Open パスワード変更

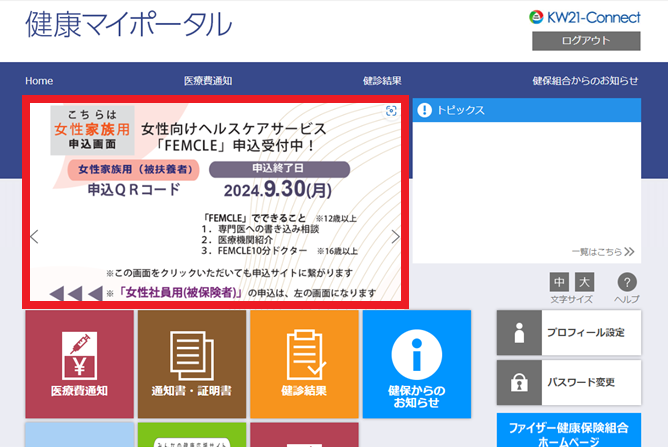[569, 382]
